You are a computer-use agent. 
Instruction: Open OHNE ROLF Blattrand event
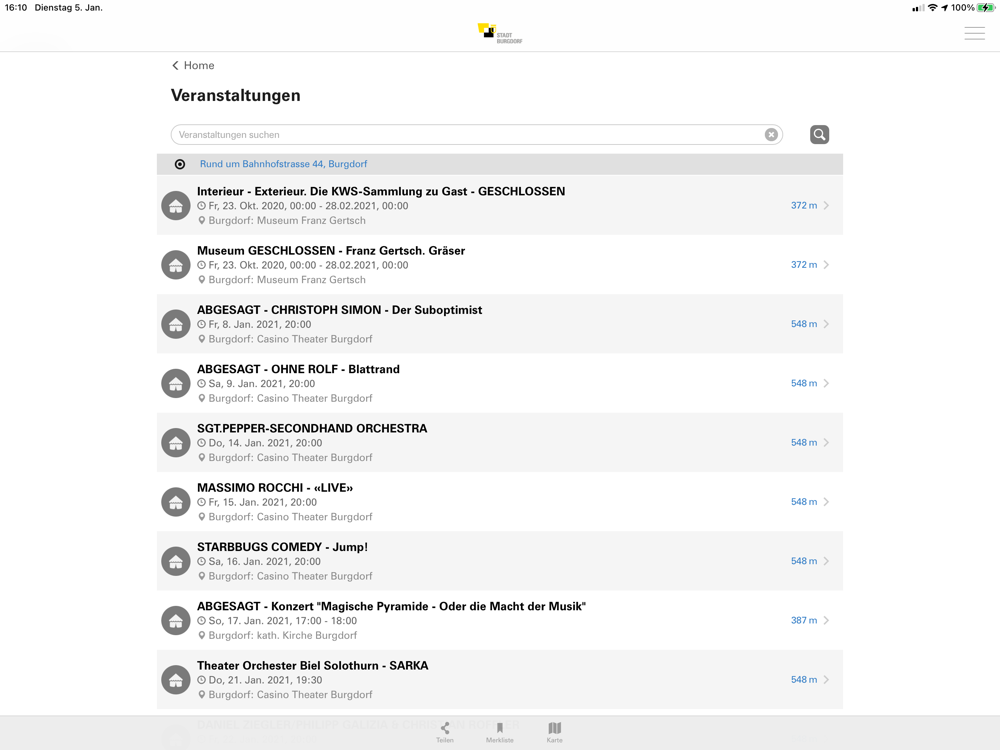pos(500,383)
